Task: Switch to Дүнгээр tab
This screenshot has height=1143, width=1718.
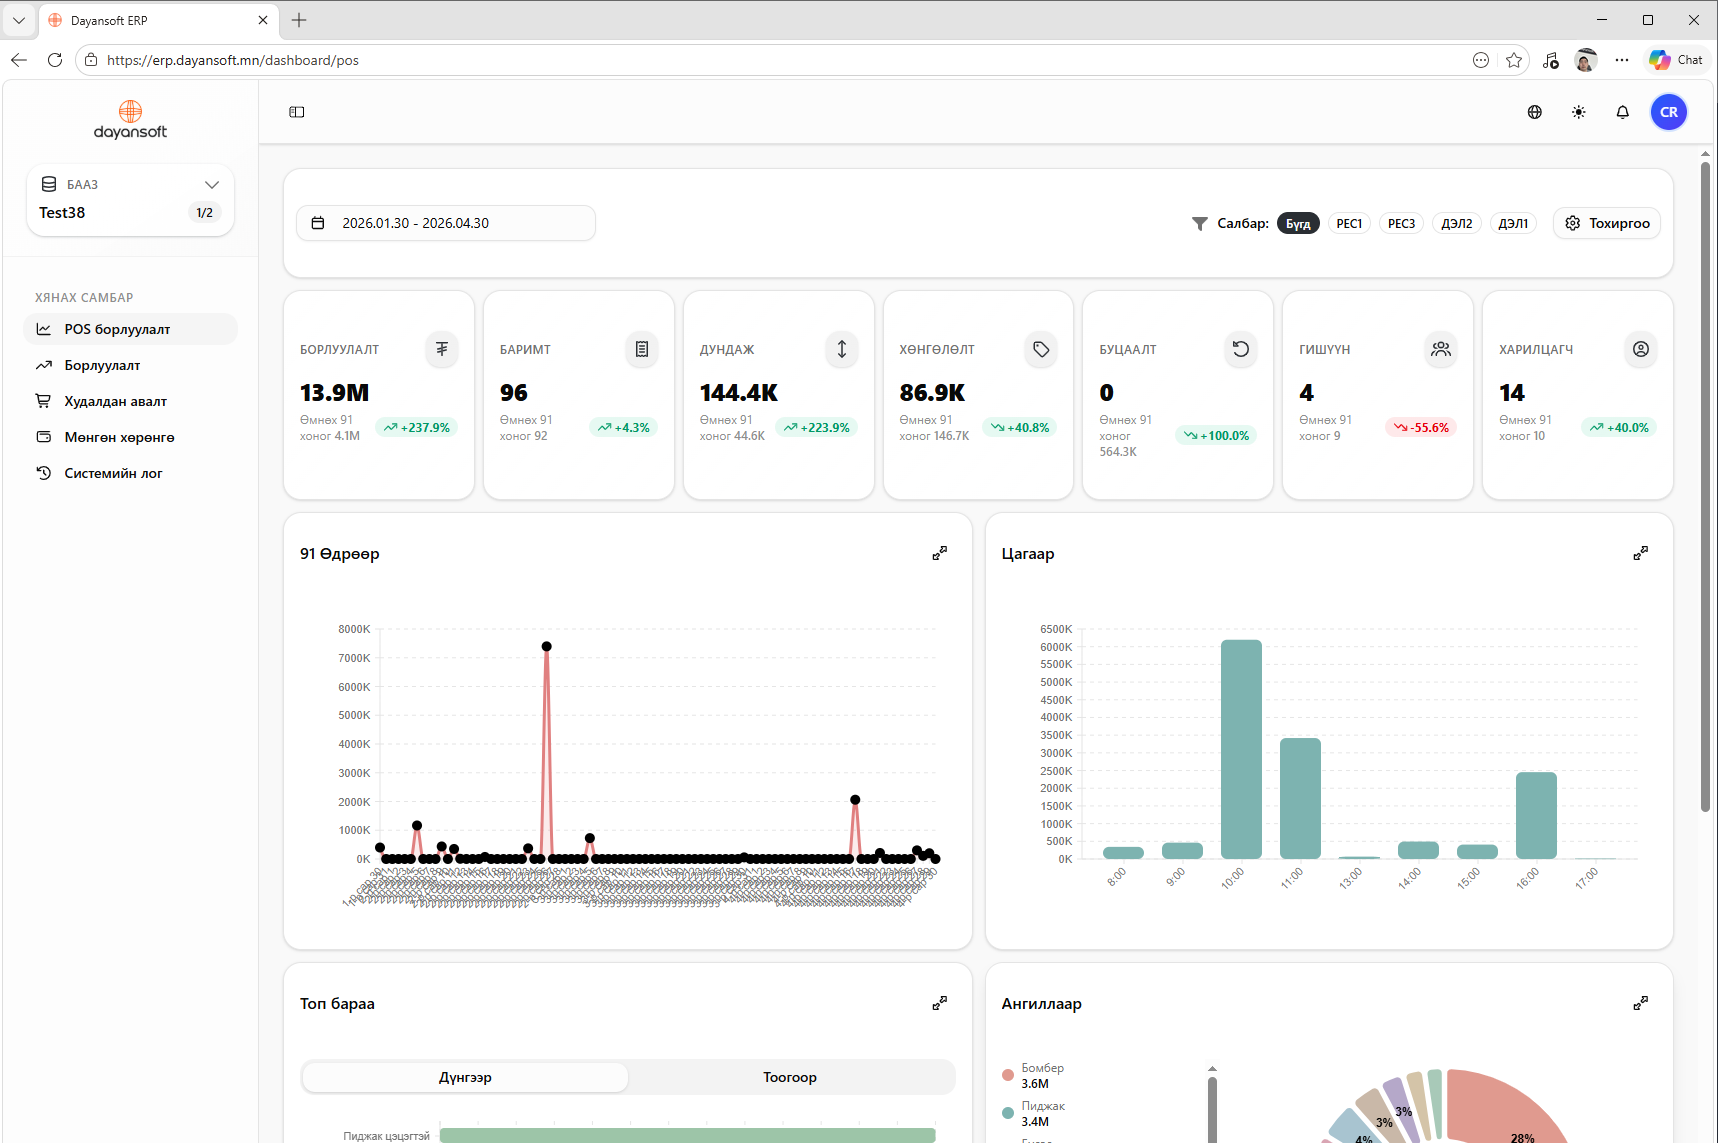Action: coord(465,1077)
